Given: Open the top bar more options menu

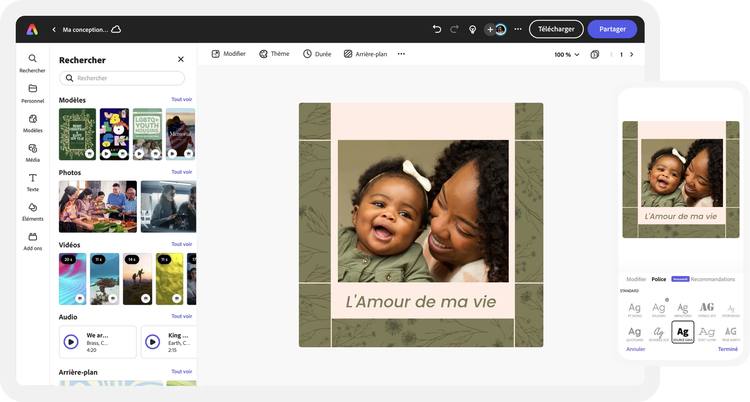Looking at the screenshot, I should [518, 29].
